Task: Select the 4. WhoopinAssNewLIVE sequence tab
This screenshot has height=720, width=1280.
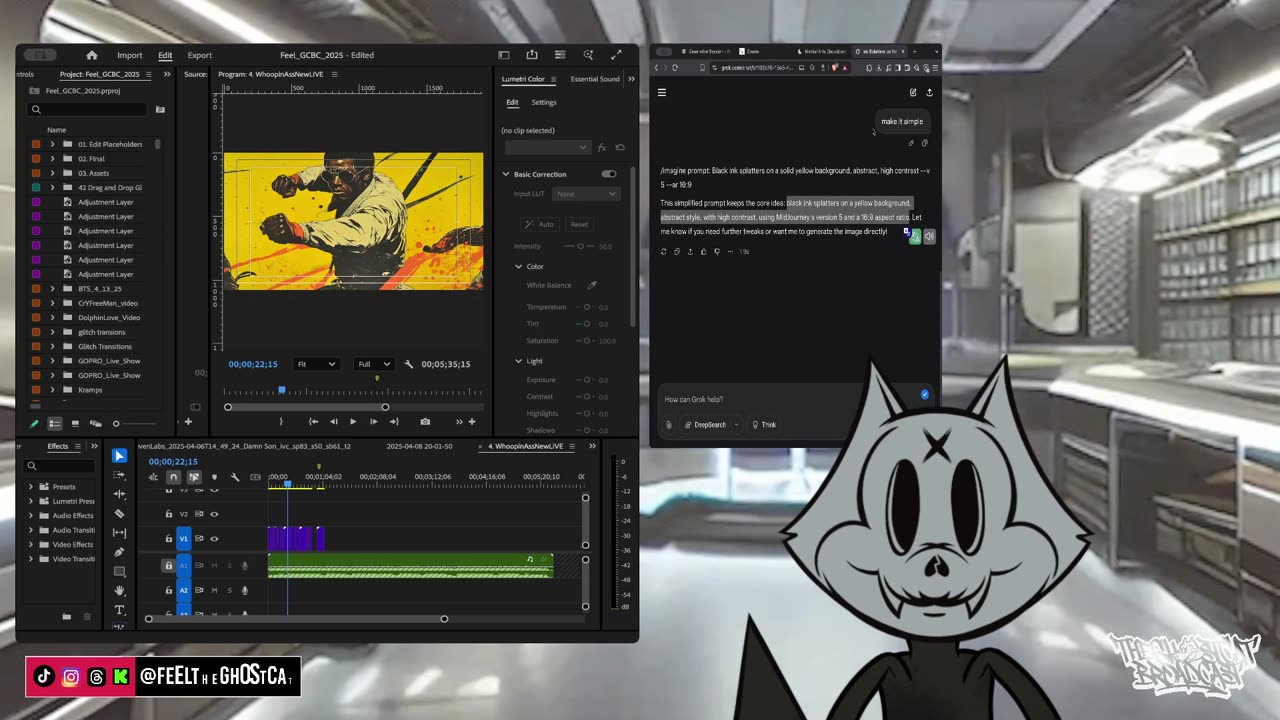Action: (x=526, y=446)
